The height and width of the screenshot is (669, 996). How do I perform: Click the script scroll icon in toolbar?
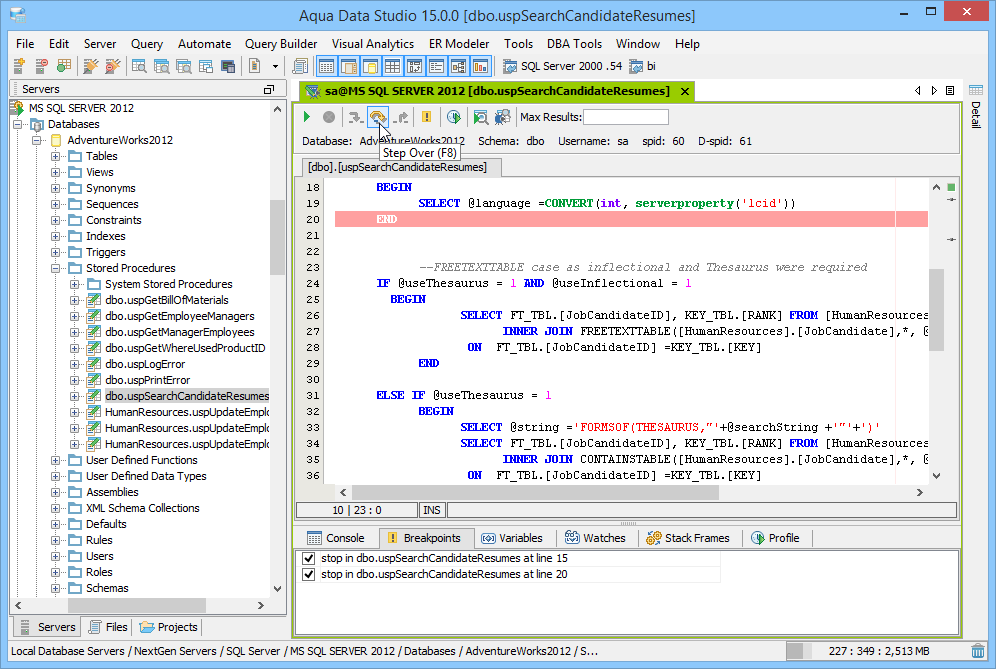[300, 65]
